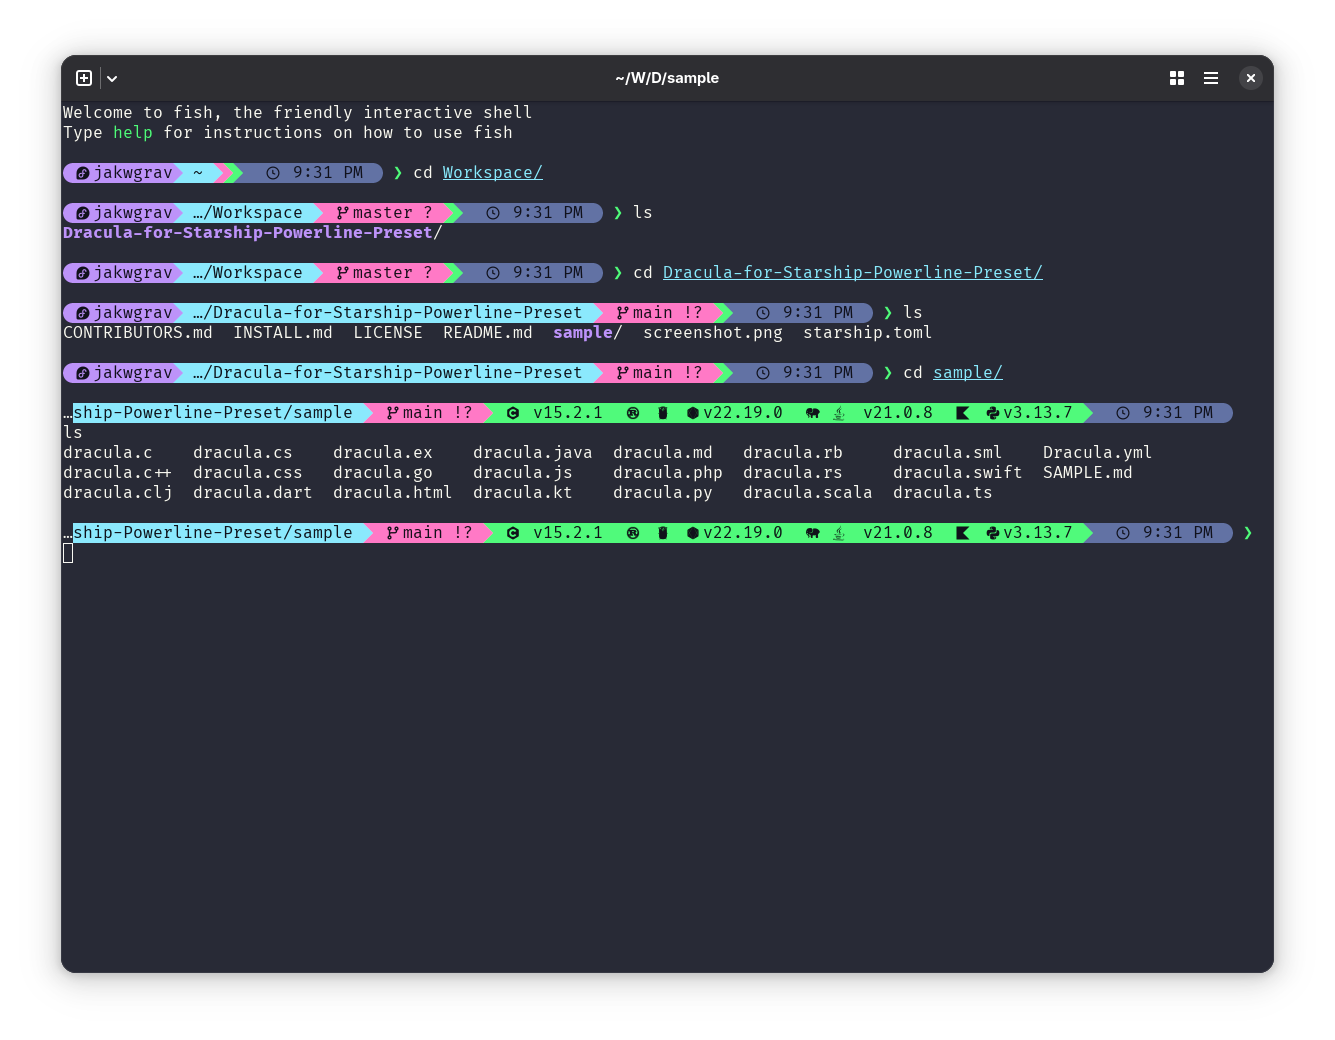Click the green word help
Image resolution: width=1335 pixels, height=1040 pixels.
pos(133,133)
